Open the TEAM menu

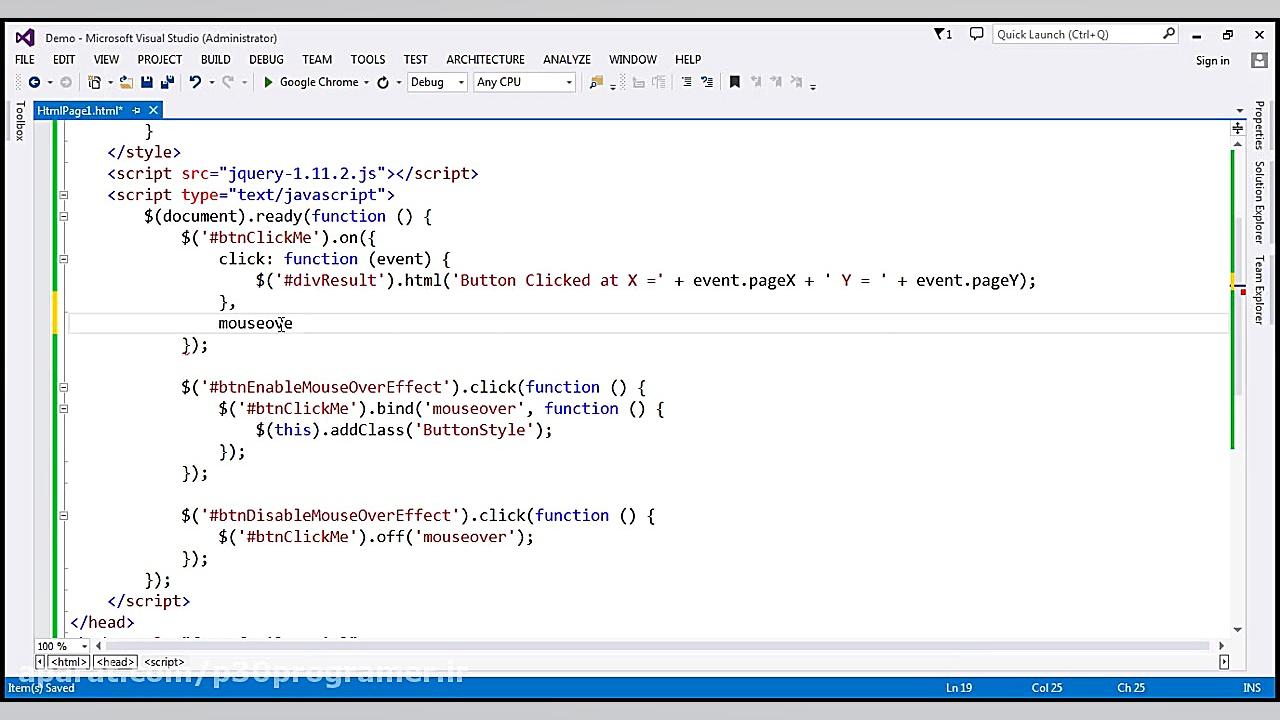pos(317,59)
